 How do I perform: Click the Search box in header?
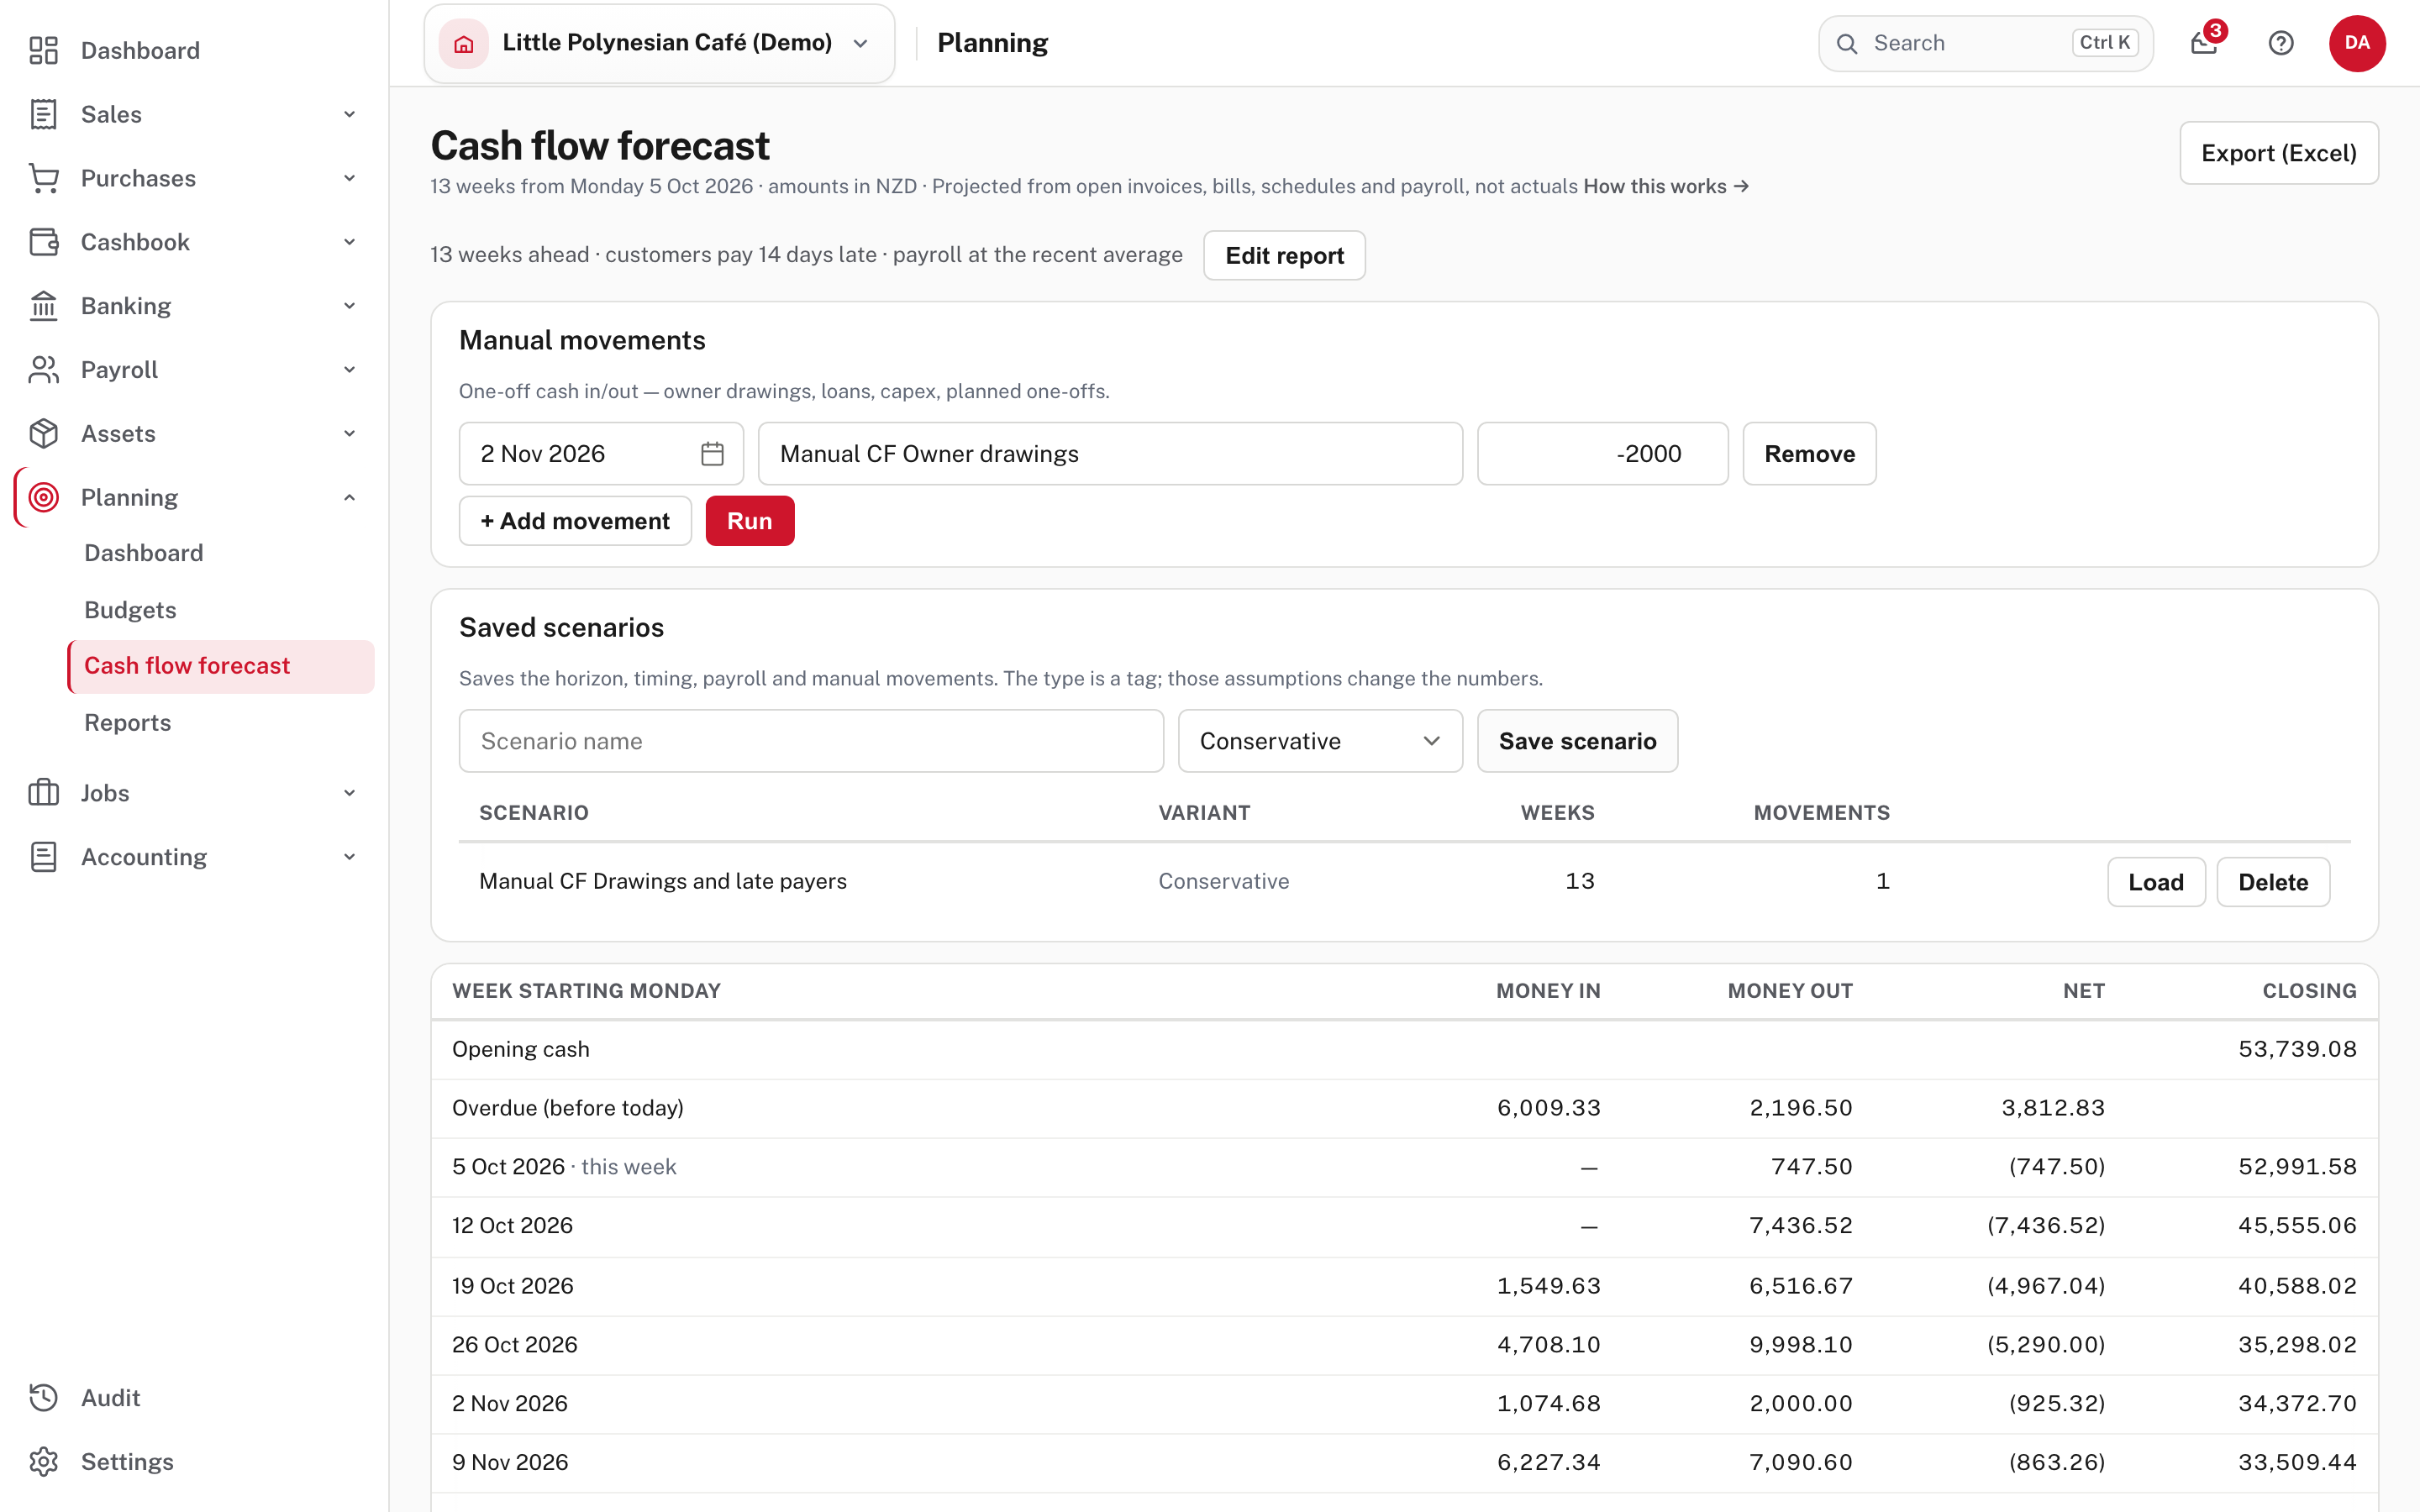tap(1985, 43)
